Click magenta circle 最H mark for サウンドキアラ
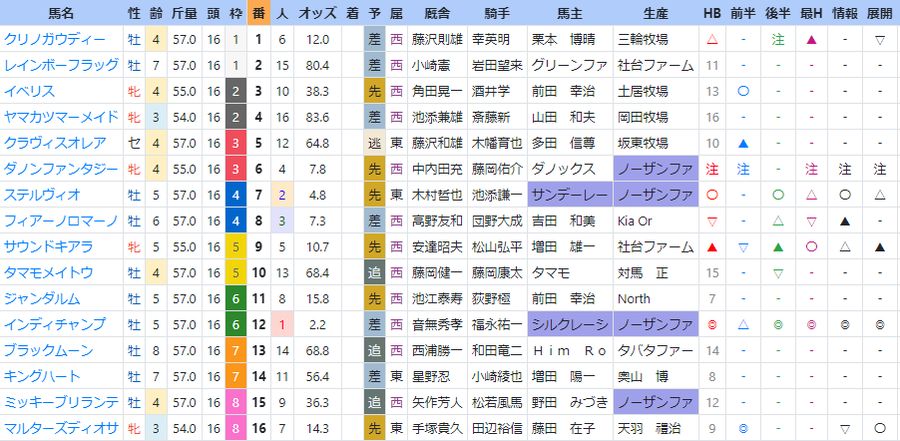This screenshot has width=900, height=441. 811,246
